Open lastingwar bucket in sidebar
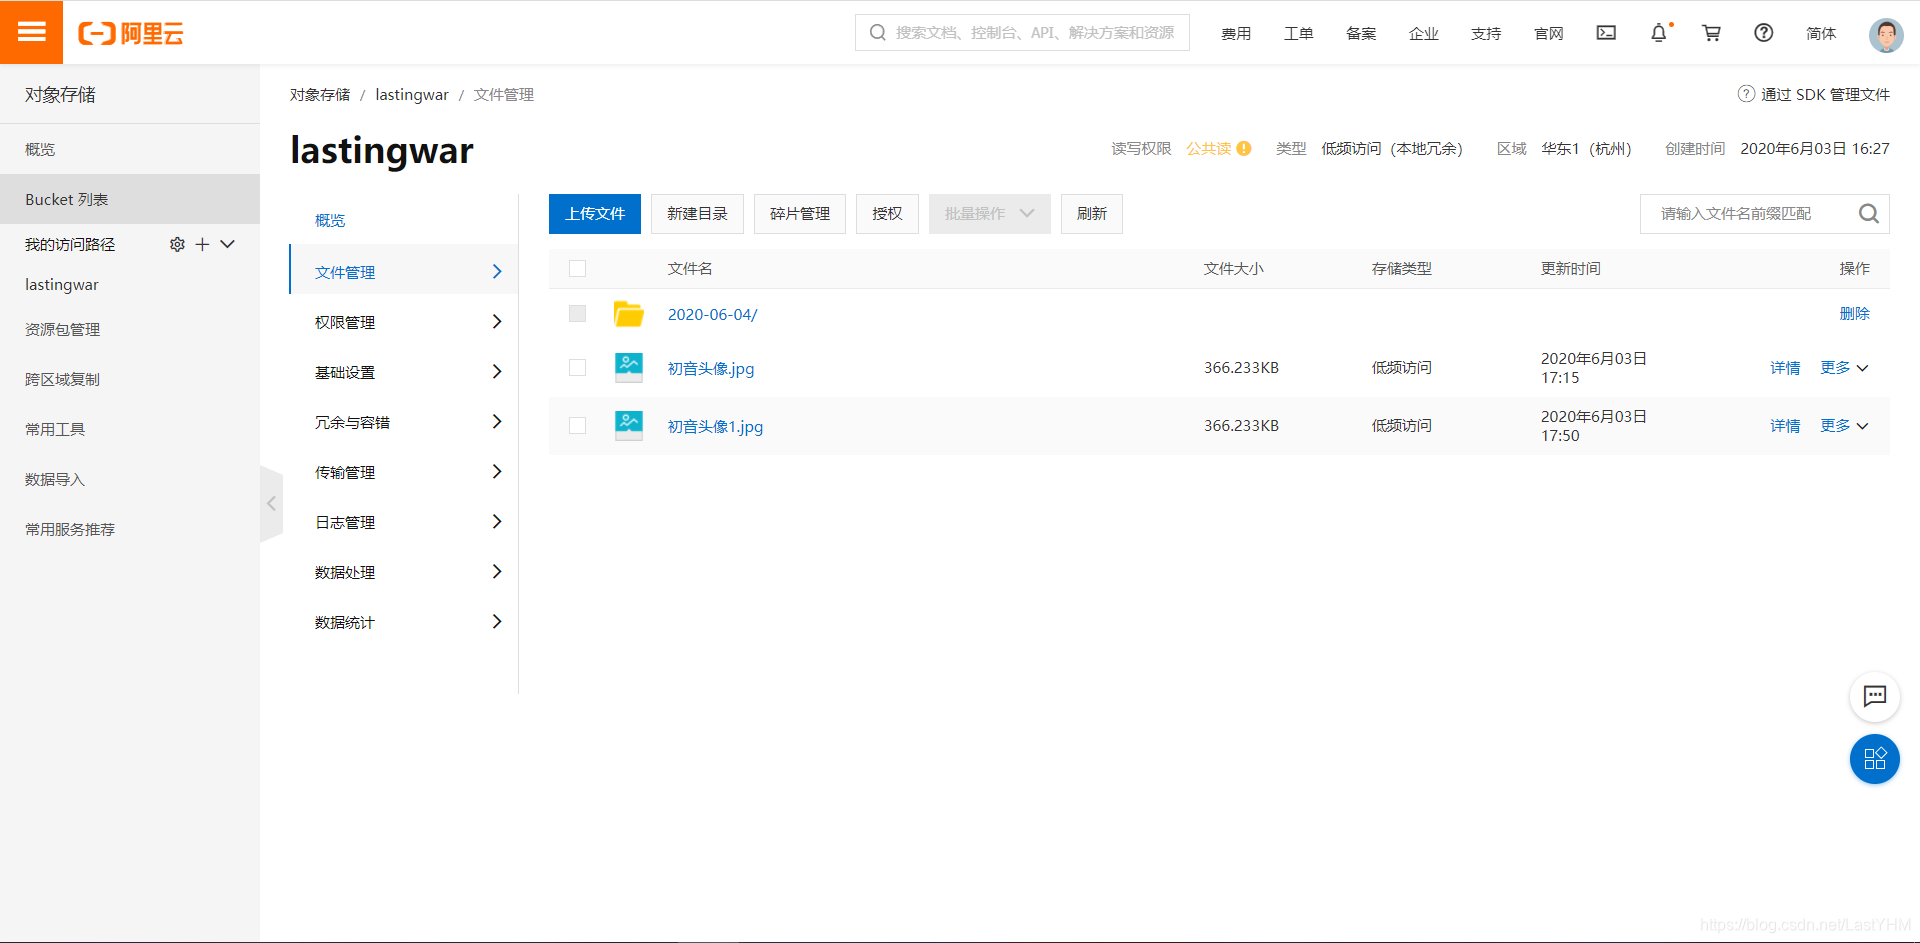The height and width of the screenshot is (943, 1920). (62, 284)
